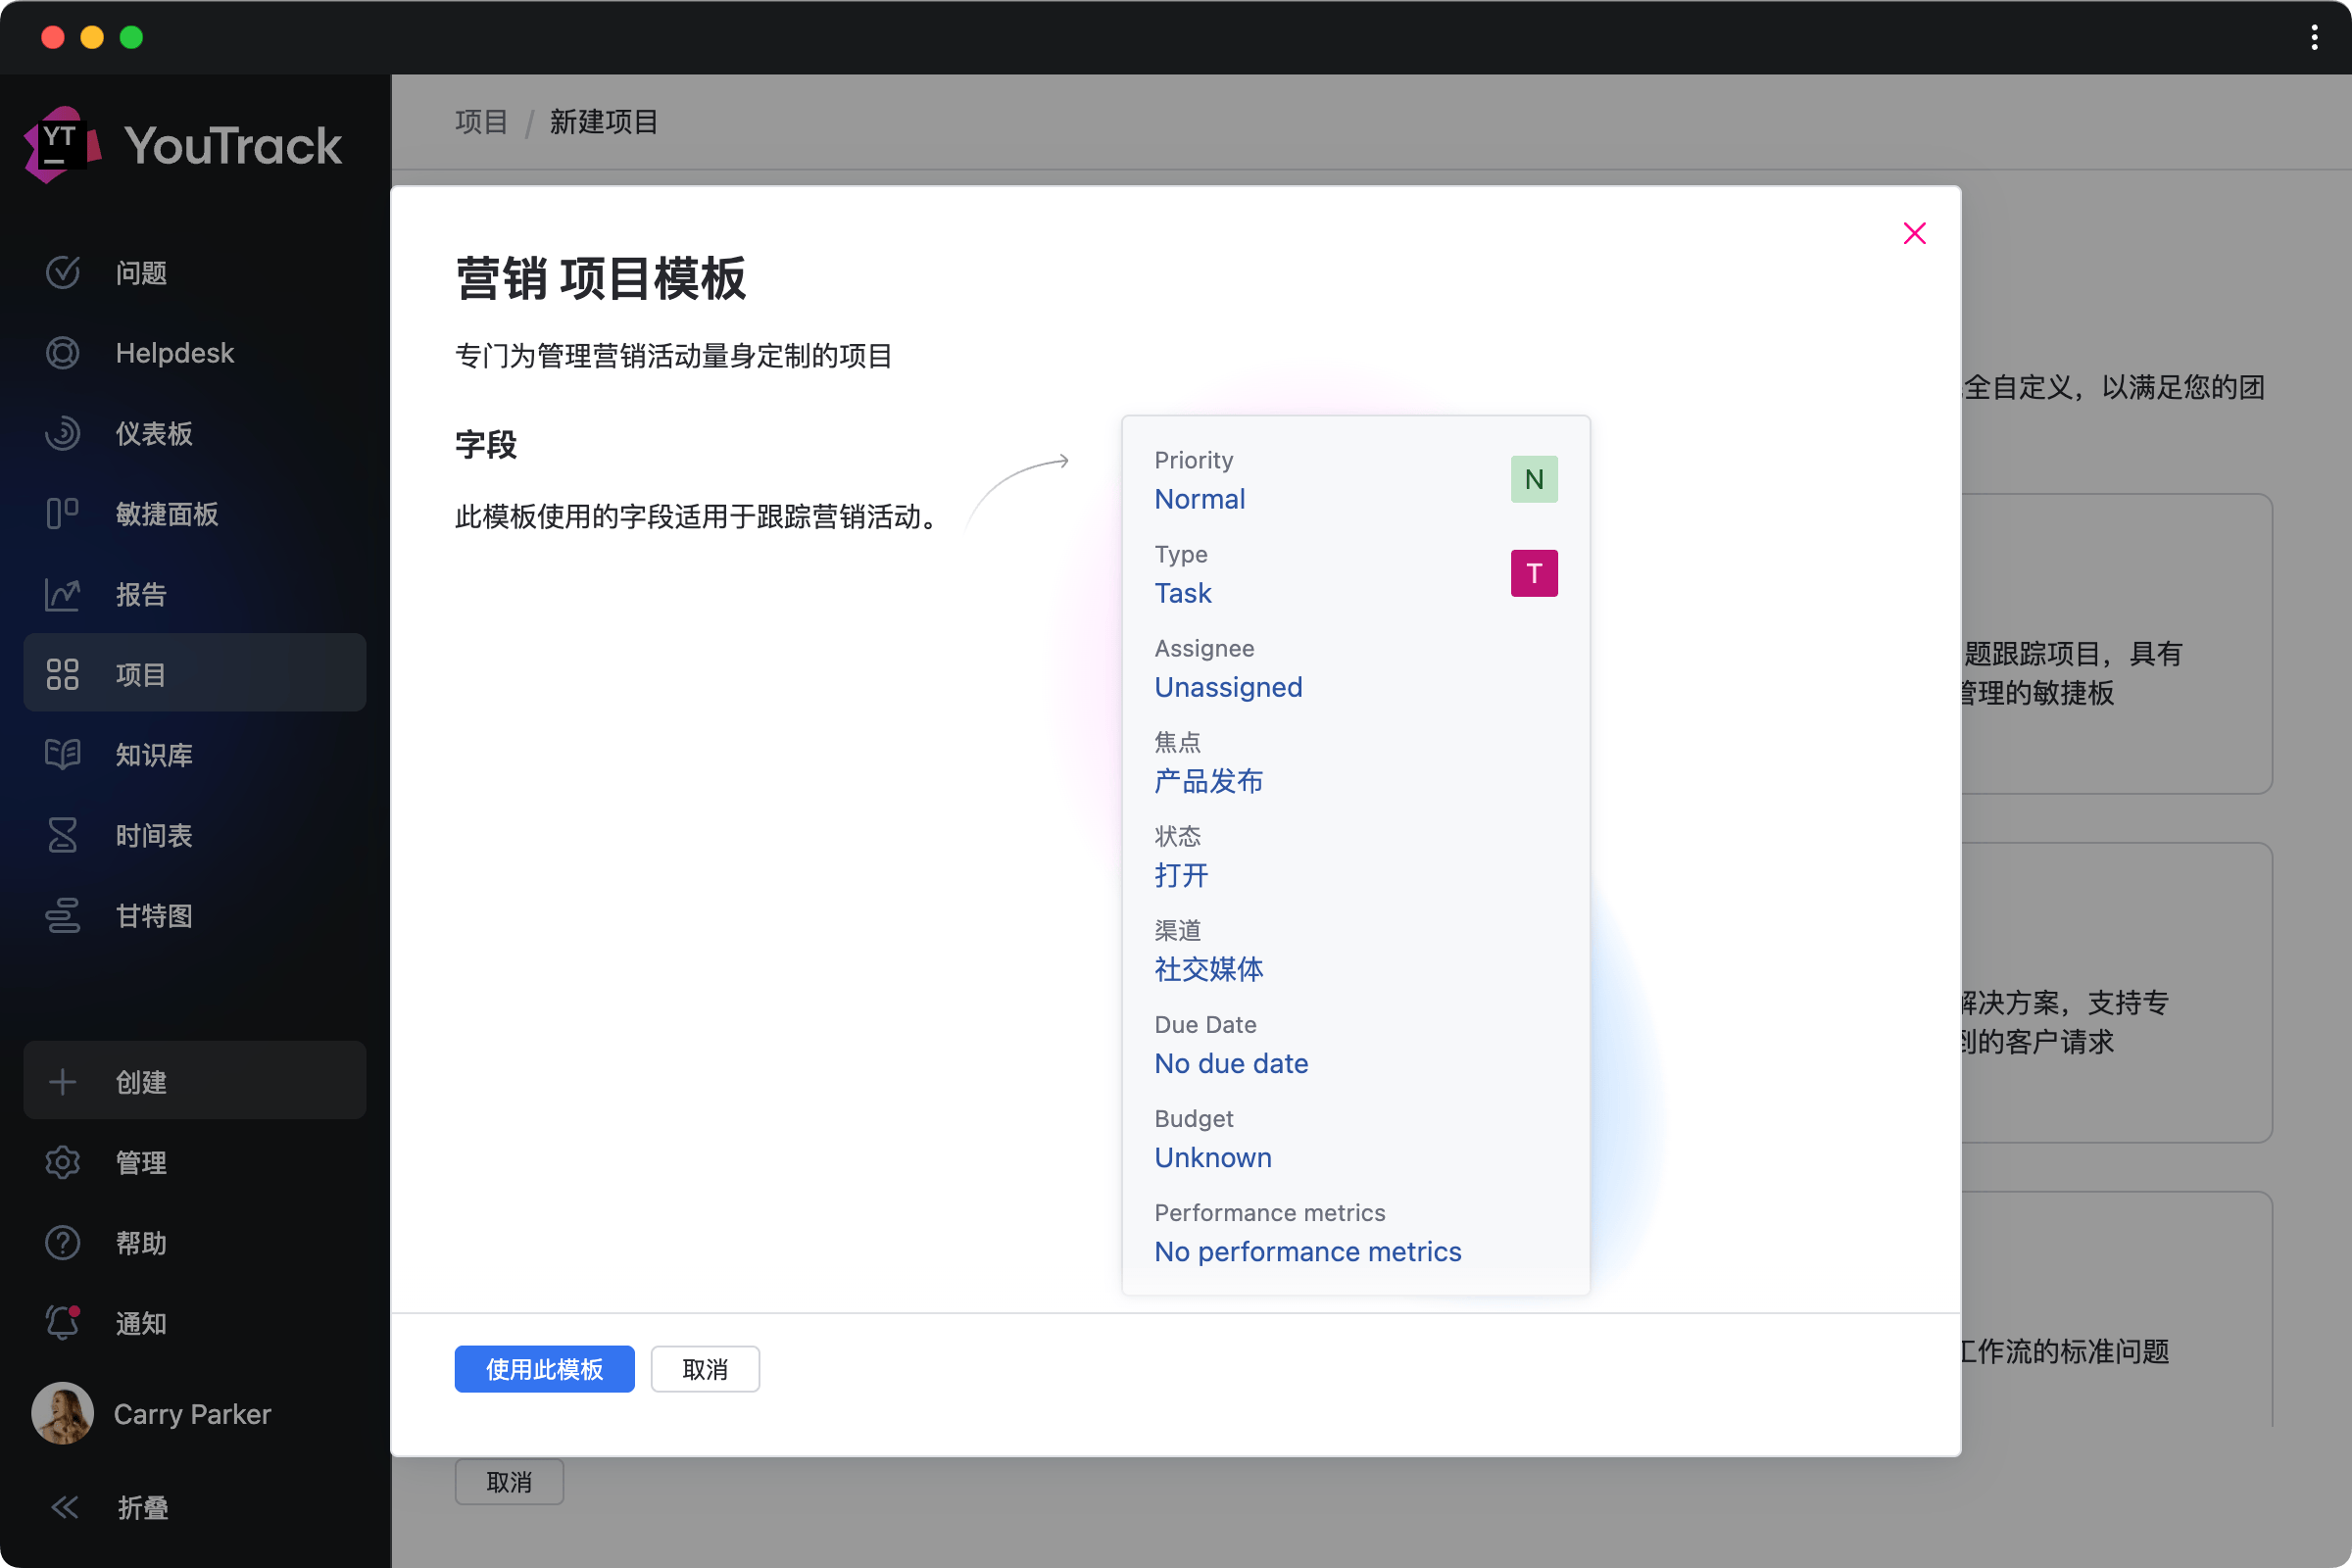This screenshot has height=1568, width=2352.
Task: Open the 知识库 knowledge base icon
Action: [x=62, y=755]
